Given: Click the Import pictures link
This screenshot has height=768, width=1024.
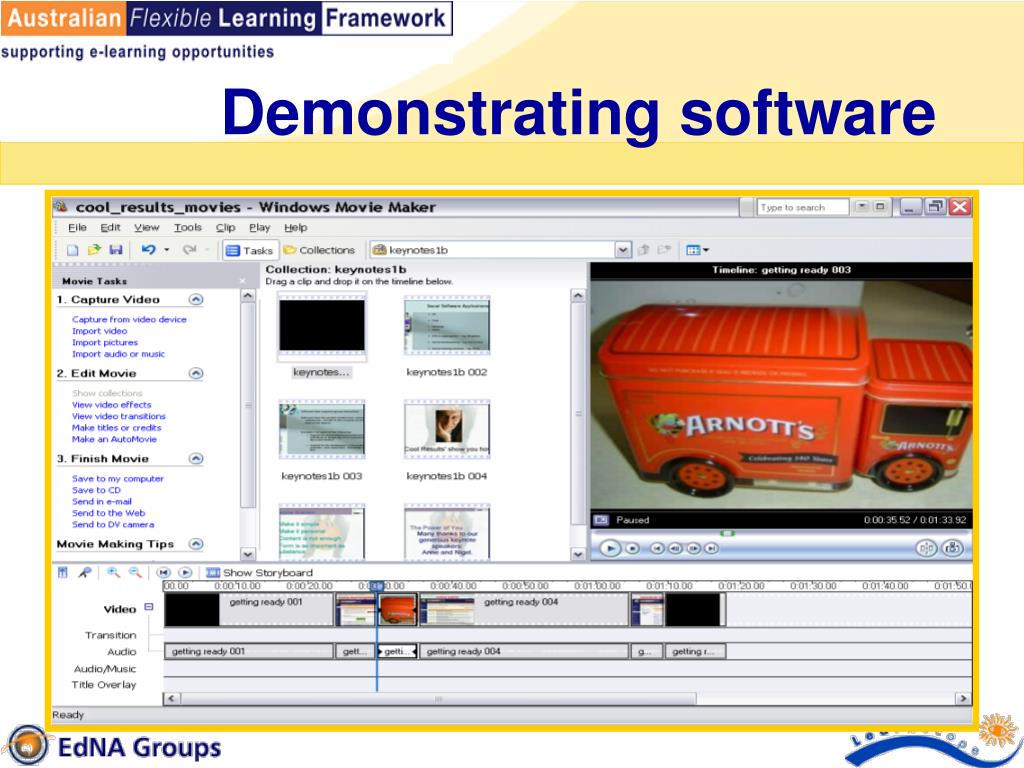Looking at the screenshot, I should pos(105,342).
